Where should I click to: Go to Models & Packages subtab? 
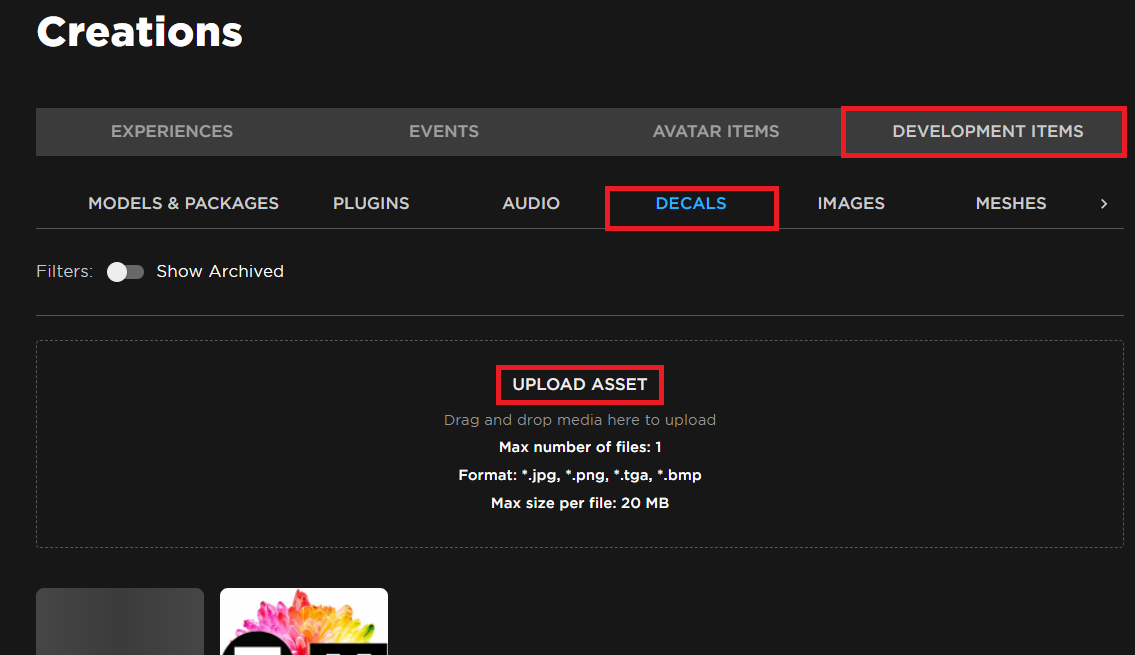pyautogui.click(x=183, y=203)
